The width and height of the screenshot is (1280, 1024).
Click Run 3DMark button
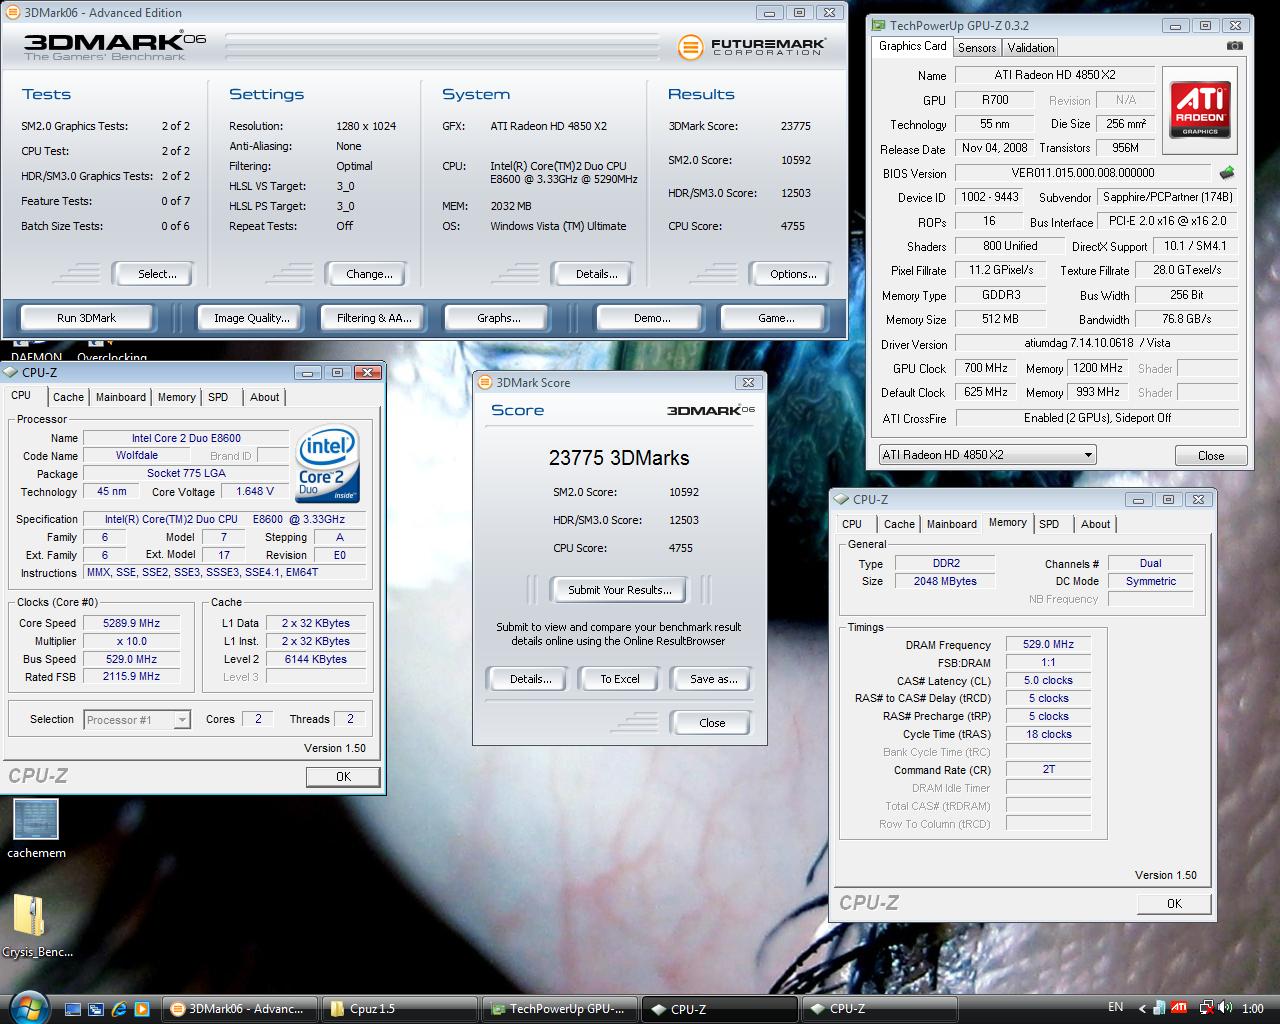coord(86,318)
